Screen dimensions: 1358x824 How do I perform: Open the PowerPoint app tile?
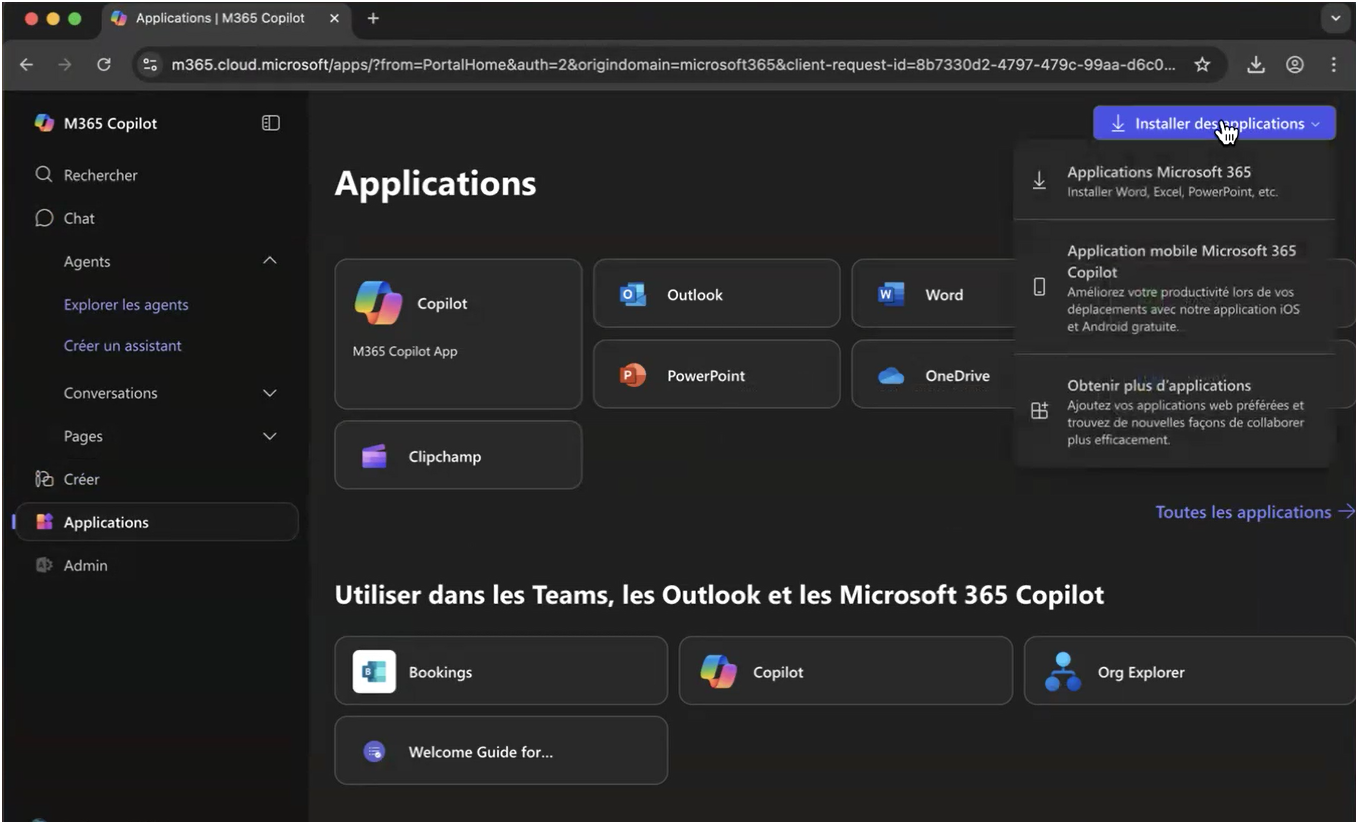[x=716, y=375]
